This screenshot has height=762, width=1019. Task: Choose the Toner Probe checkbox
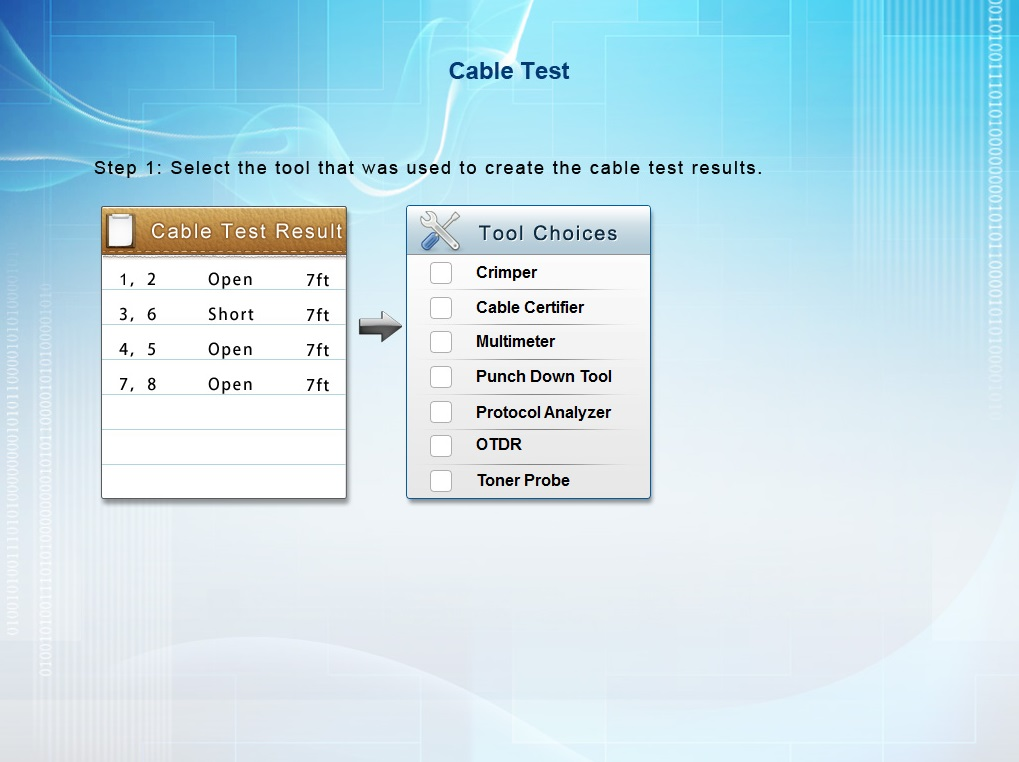click(441, 481)
